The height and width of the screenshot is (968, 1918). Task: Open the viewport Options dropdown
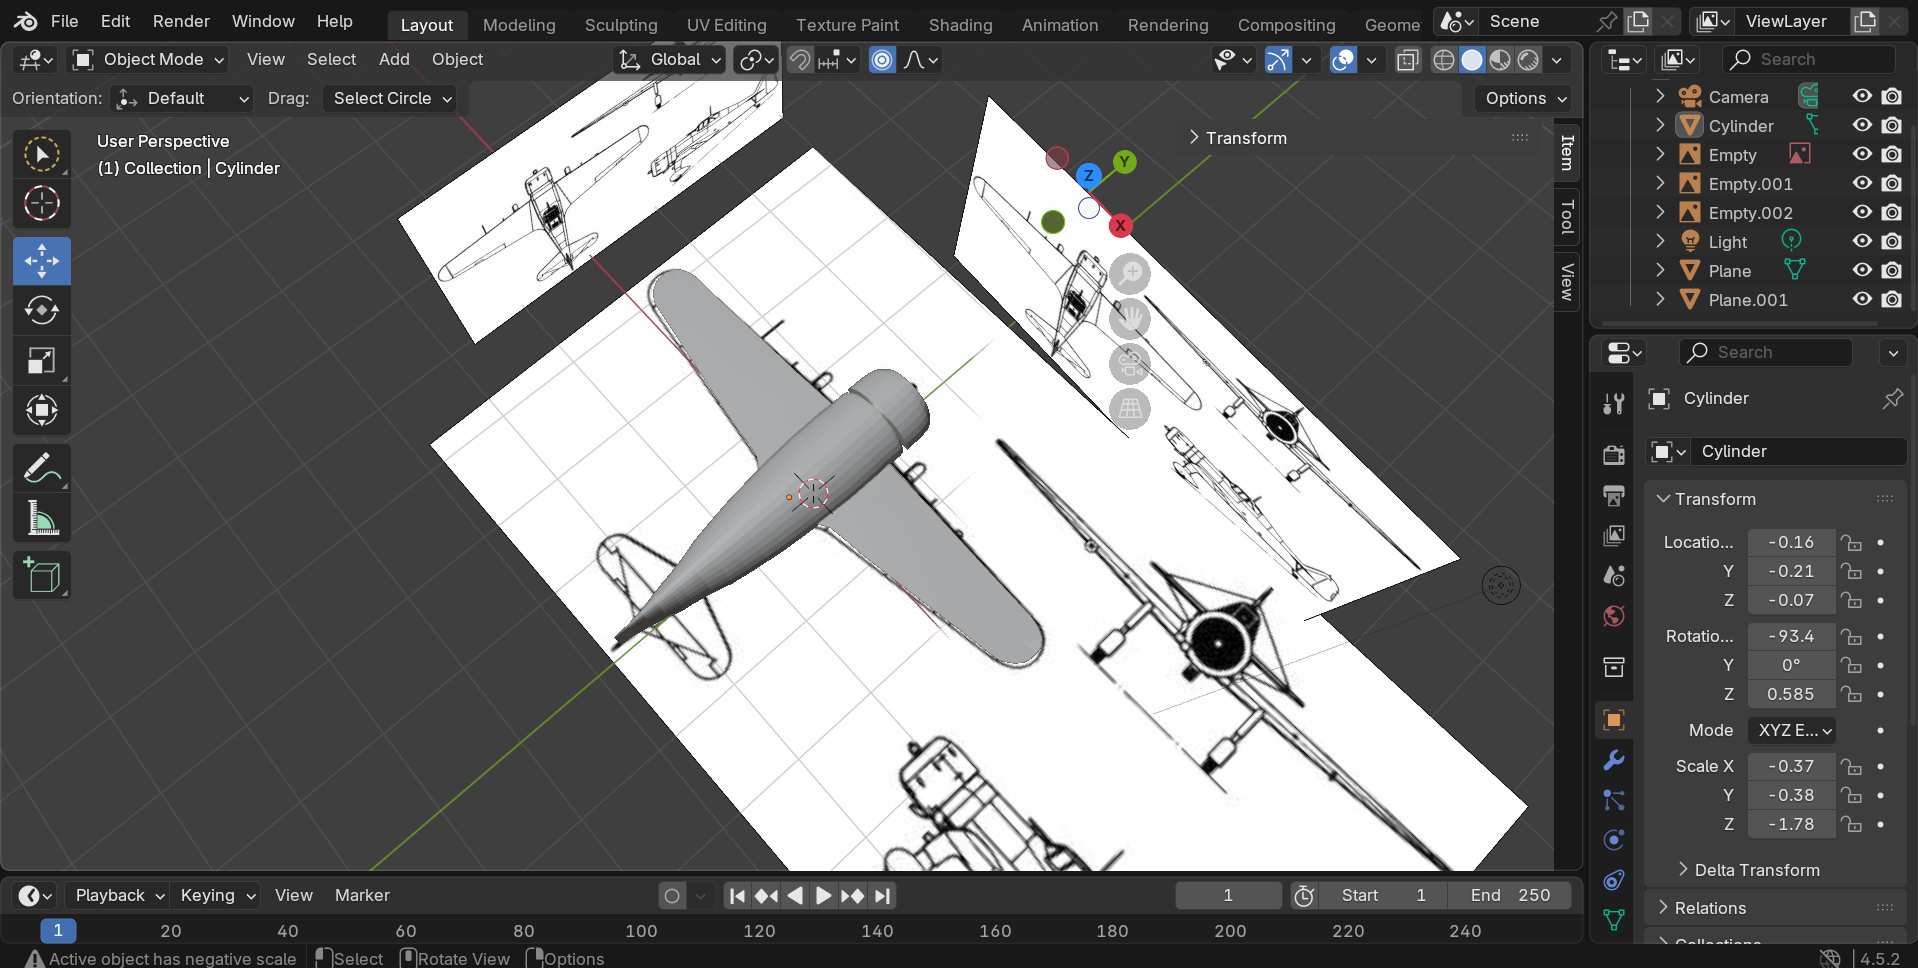(x=1523, y=98)
